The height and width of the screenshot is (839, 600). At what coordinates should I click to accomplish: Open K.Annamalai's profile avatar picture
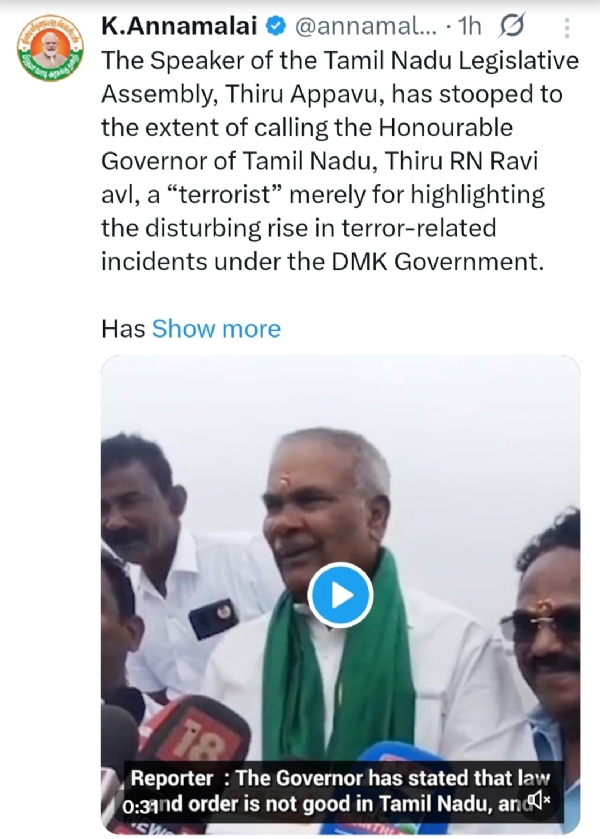point(50,48)
